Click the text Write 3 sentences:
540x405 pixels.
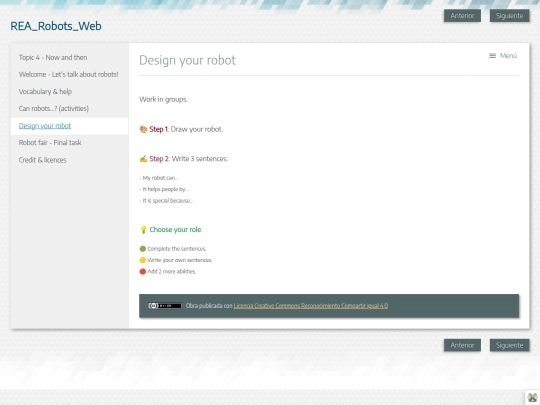pos(200,159)
